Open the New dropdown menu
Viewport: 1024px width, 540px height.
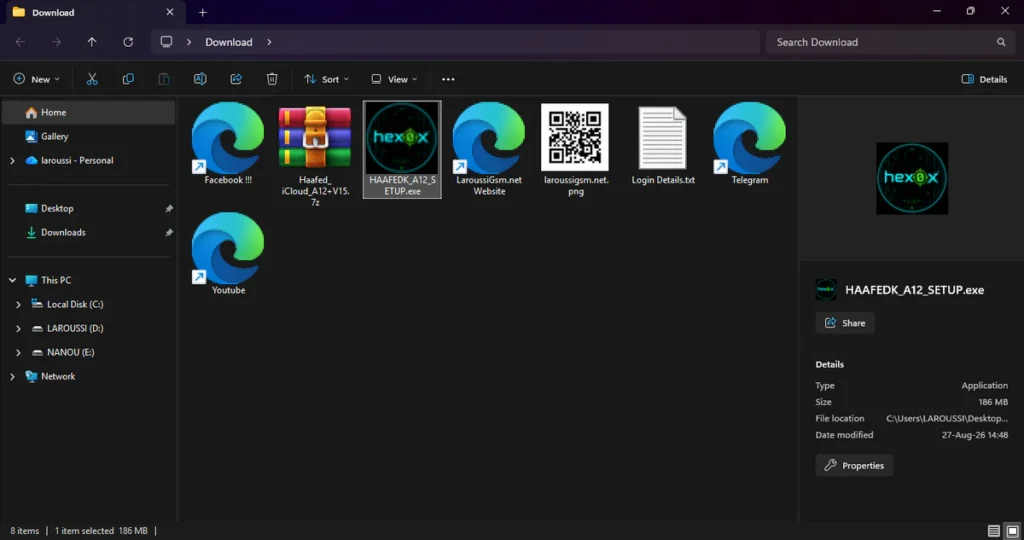(x=37, y=79)
